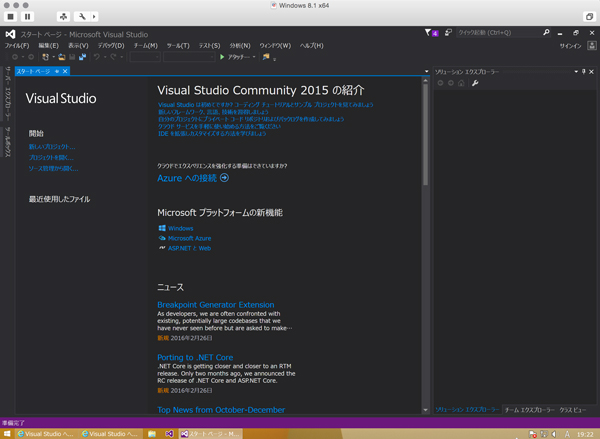The height and width of the screenshot is (439, 600).
Task: Click the feedback icon next to Quick Launch
Action: pos(448,33)
